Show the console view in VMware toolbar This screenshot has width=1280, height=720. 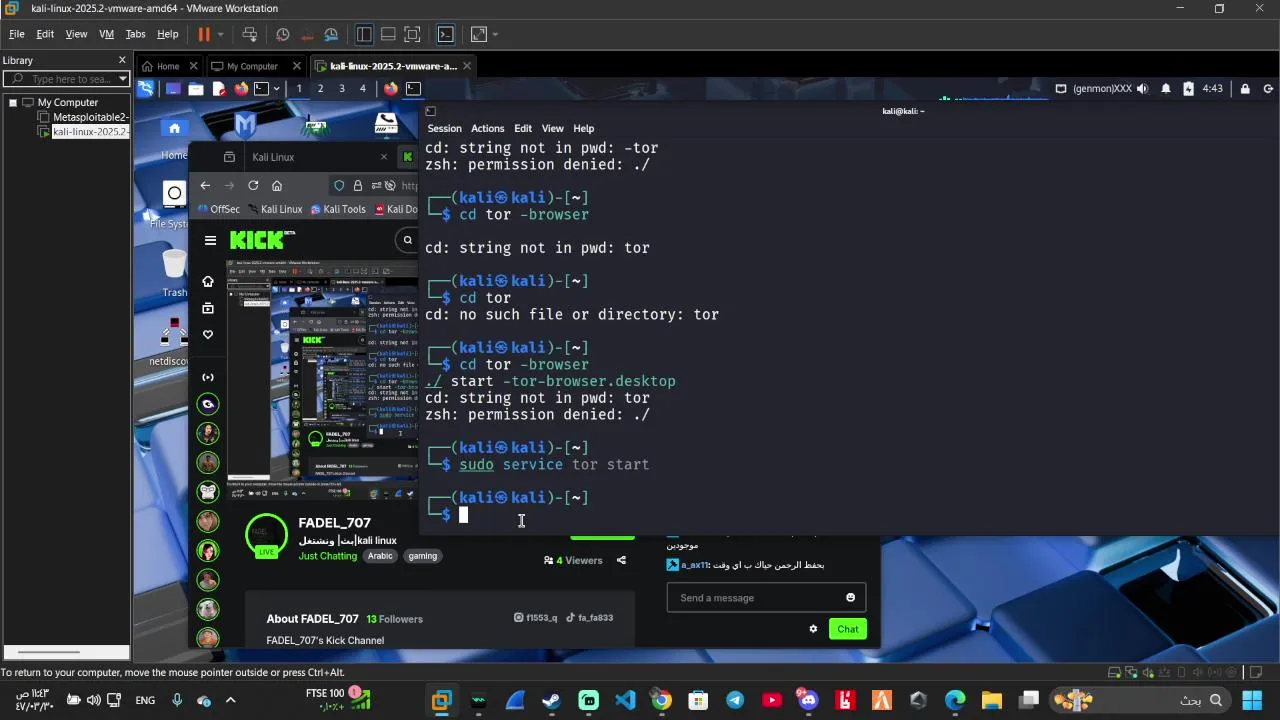[x=446, y=34]
